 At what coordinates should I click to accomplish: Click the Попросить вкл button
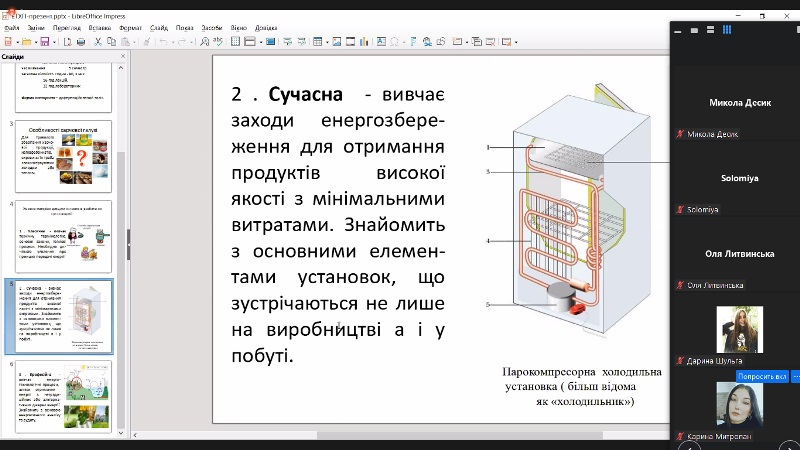point(762,376)
